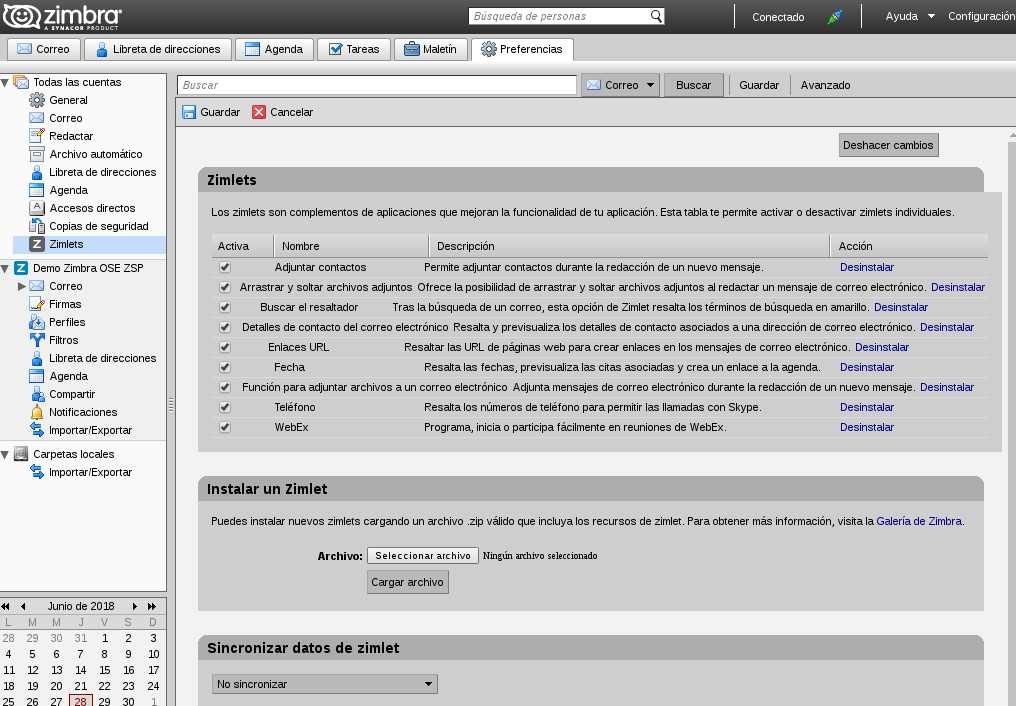Open the Ayuda dropdown arrow
The height and width of the screenshot is (706, 1016).
pos(931,16)
